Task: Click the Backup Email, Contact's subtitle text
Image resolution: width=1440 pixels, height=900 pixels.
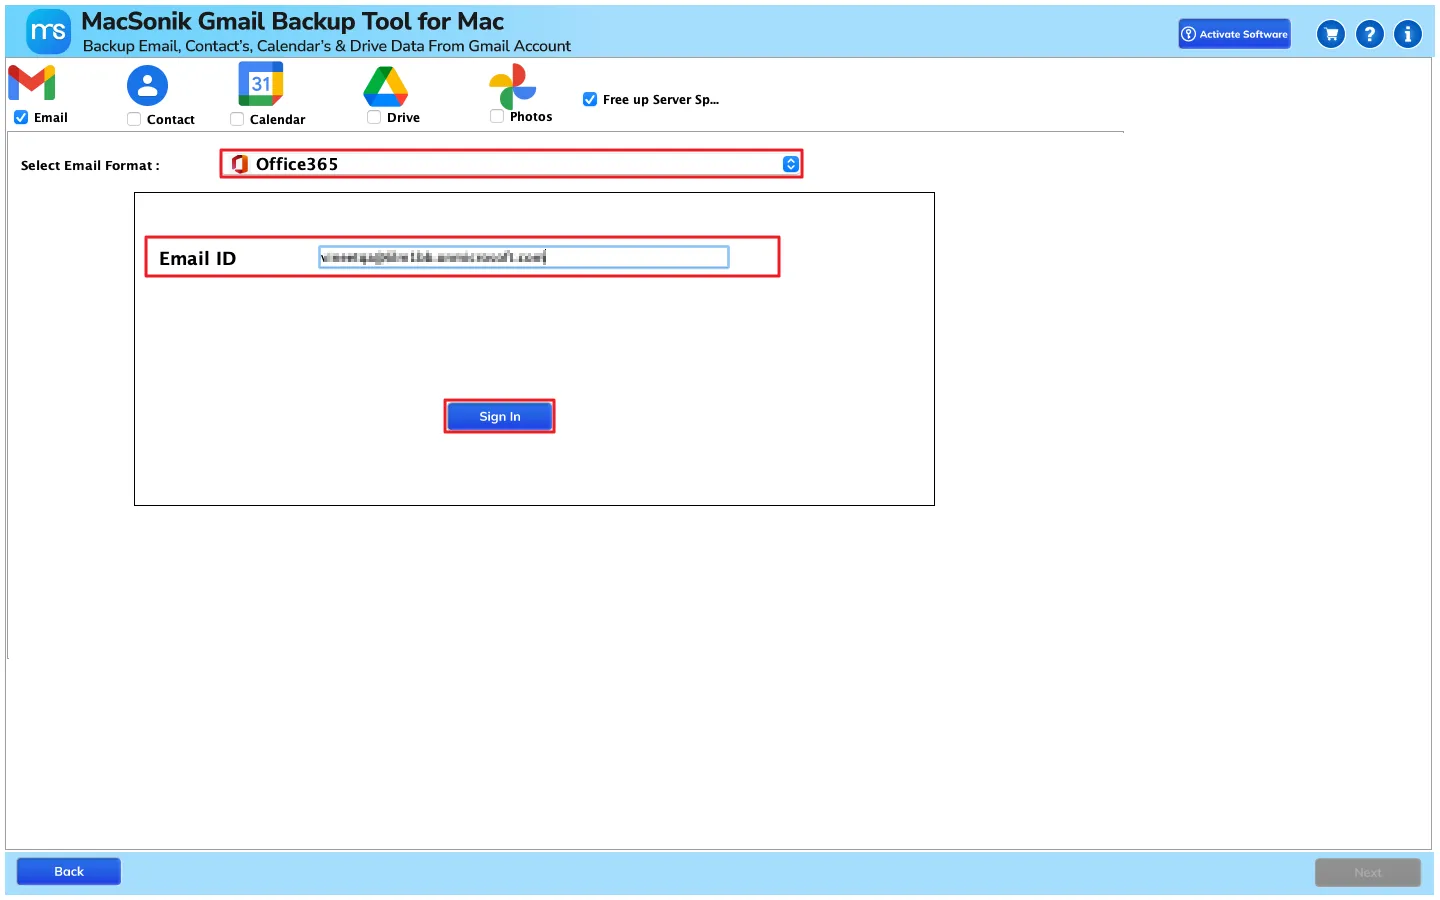Action: click(x=327, y=46)
